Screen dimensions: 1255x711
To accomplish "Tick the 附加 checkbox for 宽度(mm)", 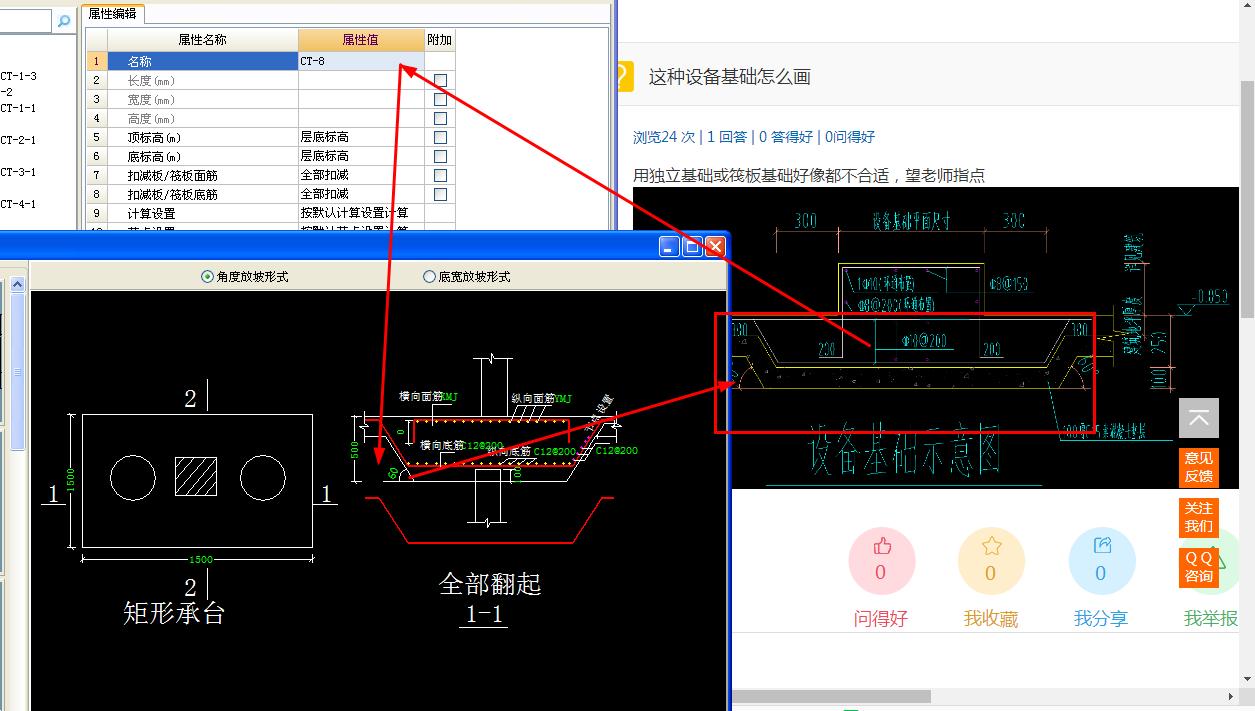I will click(440, 99).
